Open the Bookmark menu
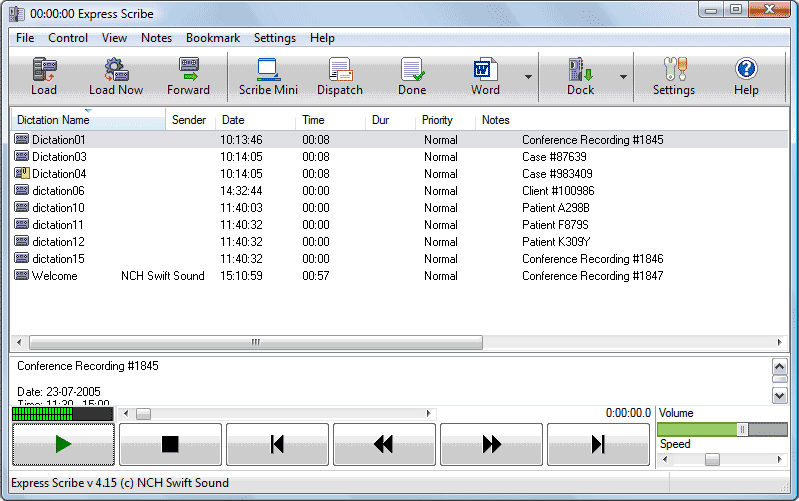 pyautogui.click(x=212, y=38)
